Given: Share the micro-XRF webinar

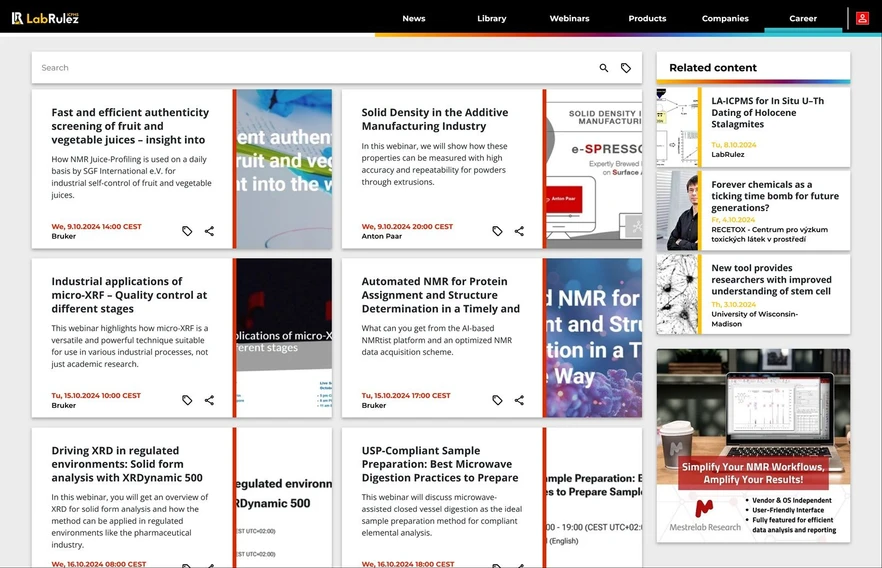Looking at the screenshot, I should point(209,400).
